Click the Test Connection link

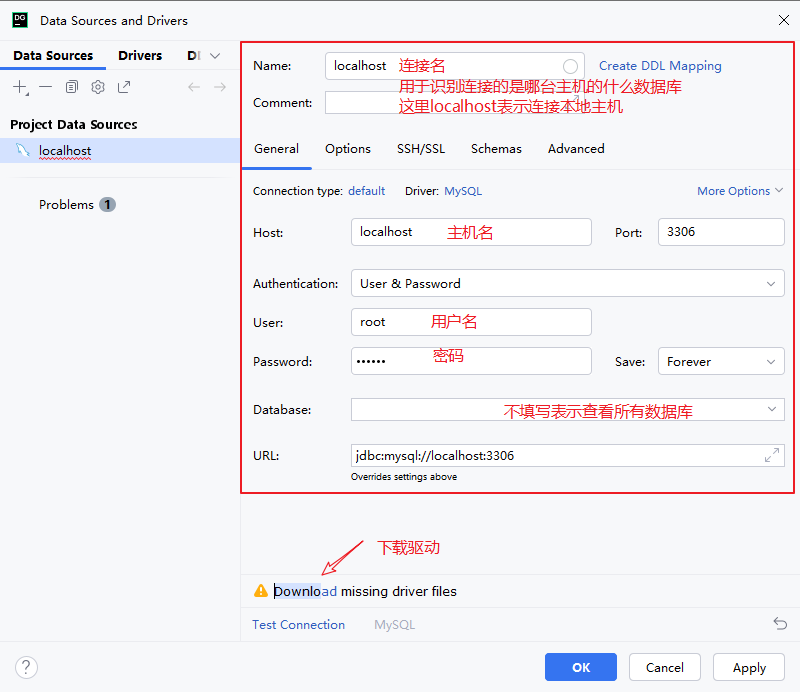[298, 625]
